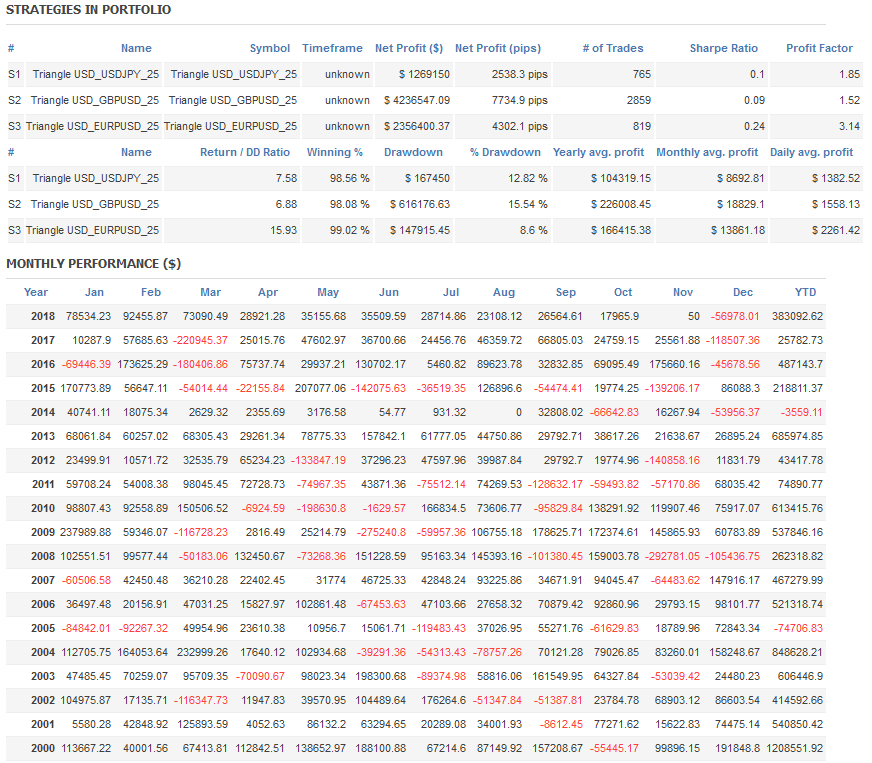Click the MONTHLY PERFORMANCE ($) heading
Viewport: 872px width, 763px height.
[x=93, y=264]
